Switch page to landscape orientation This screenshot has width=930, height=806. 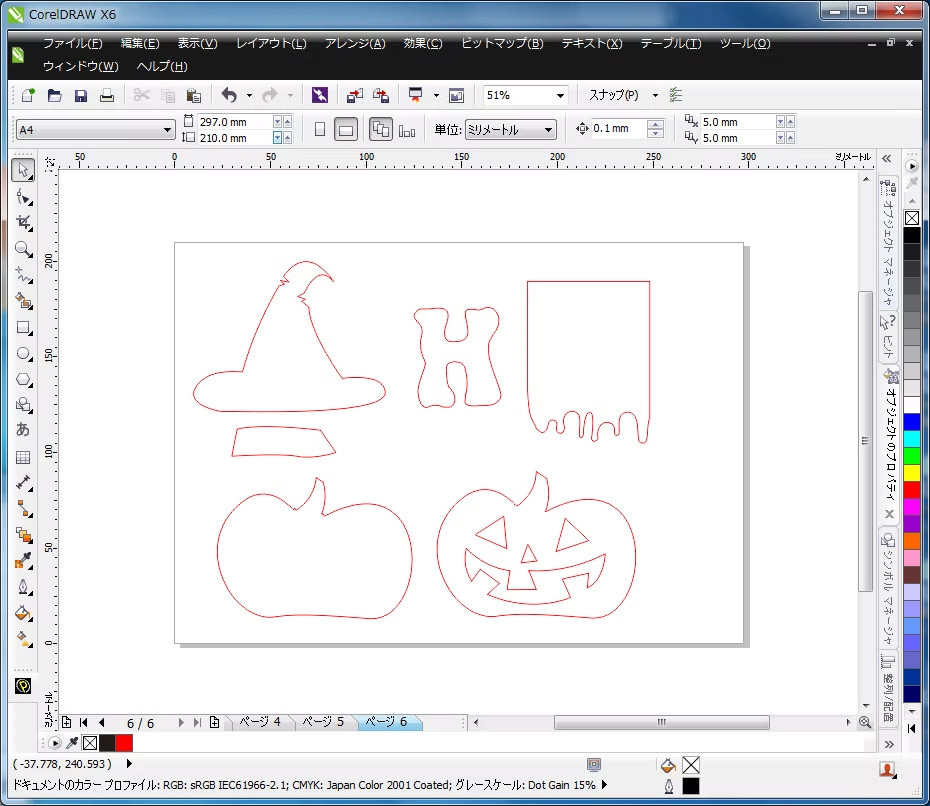pos(346,130)
